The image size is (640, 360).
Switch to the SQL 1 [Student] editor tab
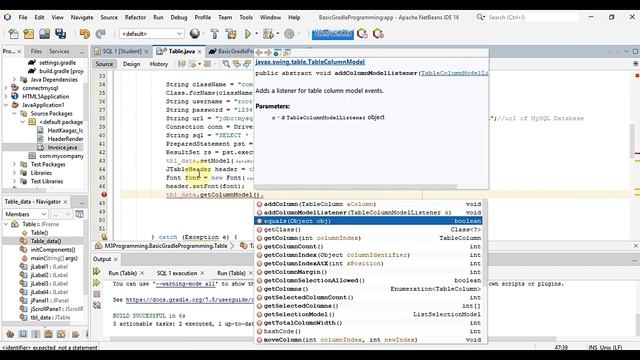[121, 51]
